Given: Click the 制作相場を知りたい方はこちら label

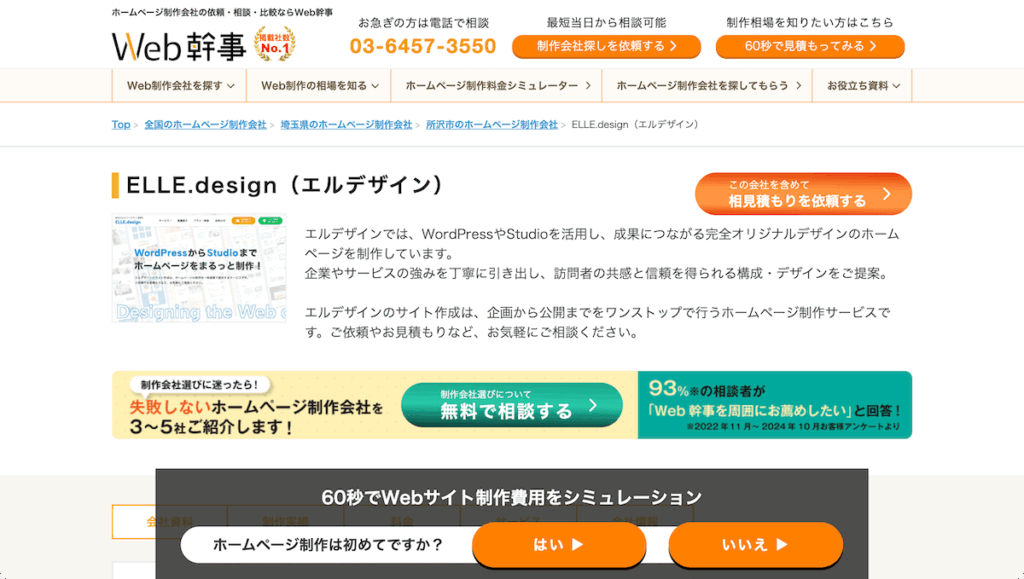Looking at the screenshot, I should [810, 23].
